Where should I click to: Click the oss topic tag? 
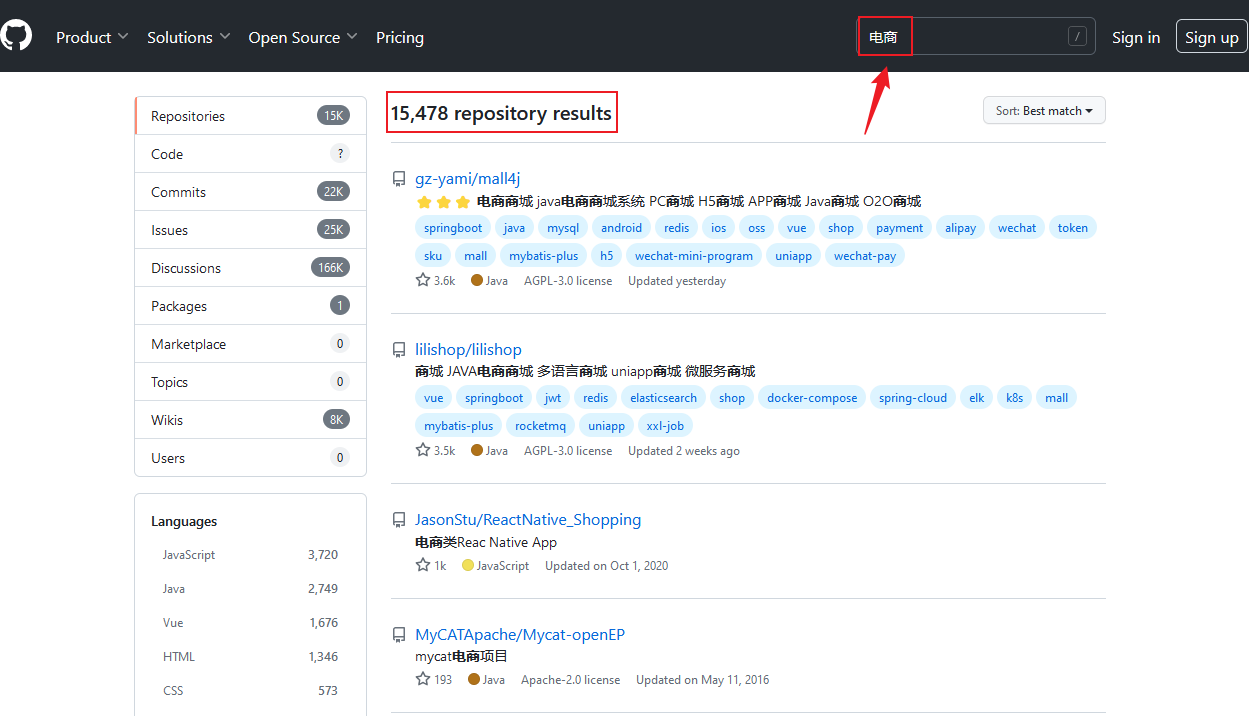(x=757, y=228)
